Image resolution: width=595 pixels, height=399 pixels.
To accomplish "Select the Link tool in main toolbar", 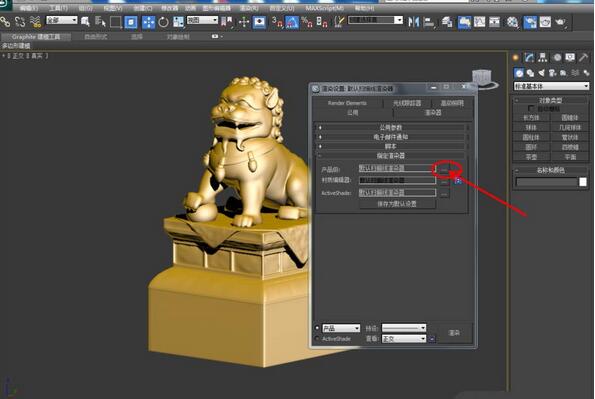I will pos(6,22).
